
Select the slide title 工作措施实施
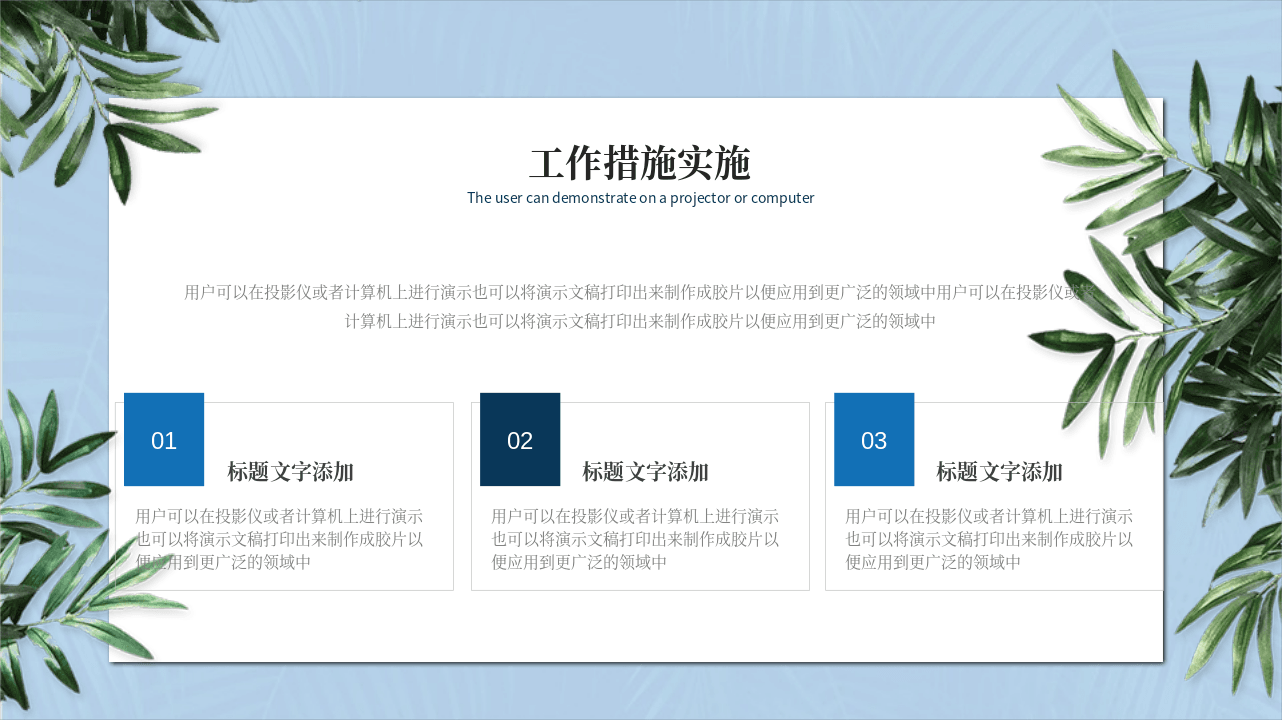tap(640, 163)
